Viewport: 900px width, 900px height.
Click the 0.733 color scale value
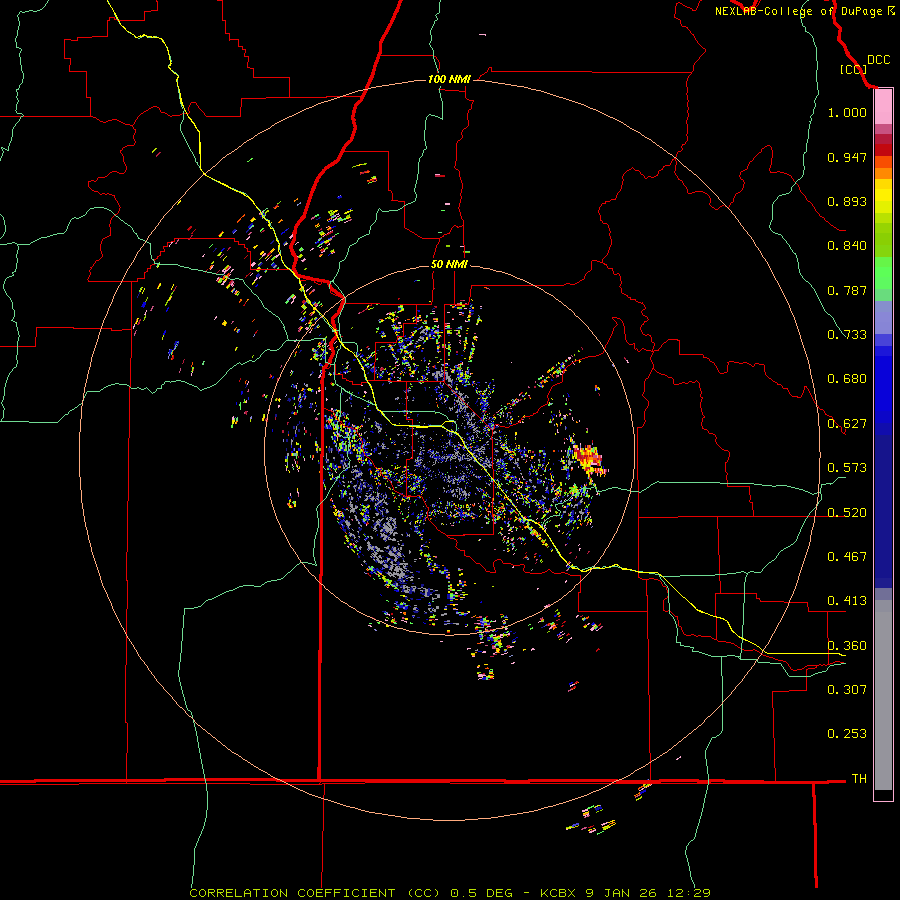(x=847, y=335)
